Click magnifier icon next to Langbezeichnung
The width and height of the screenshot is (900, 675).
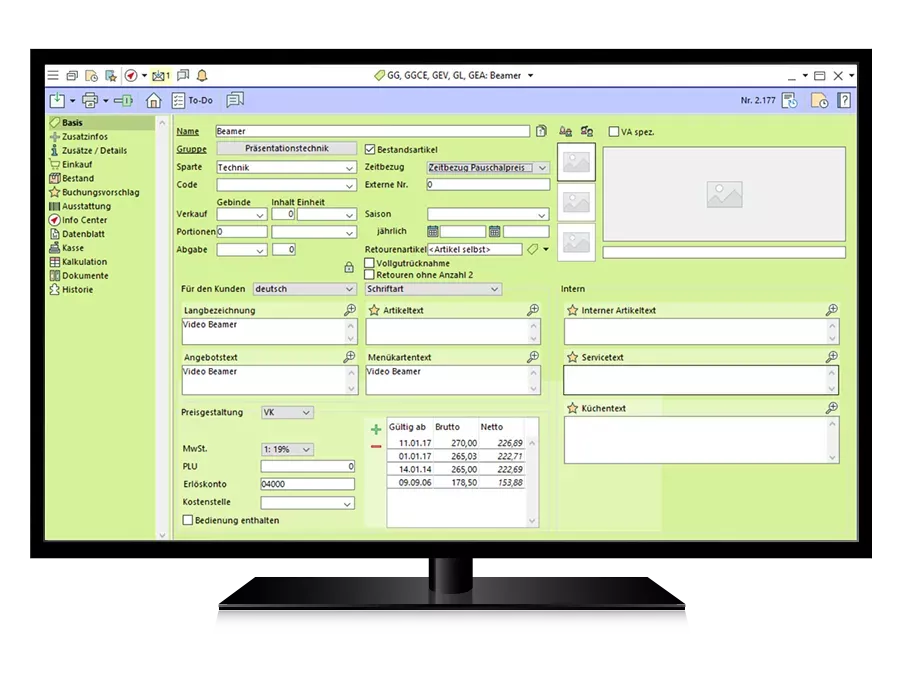click(349, 310)
